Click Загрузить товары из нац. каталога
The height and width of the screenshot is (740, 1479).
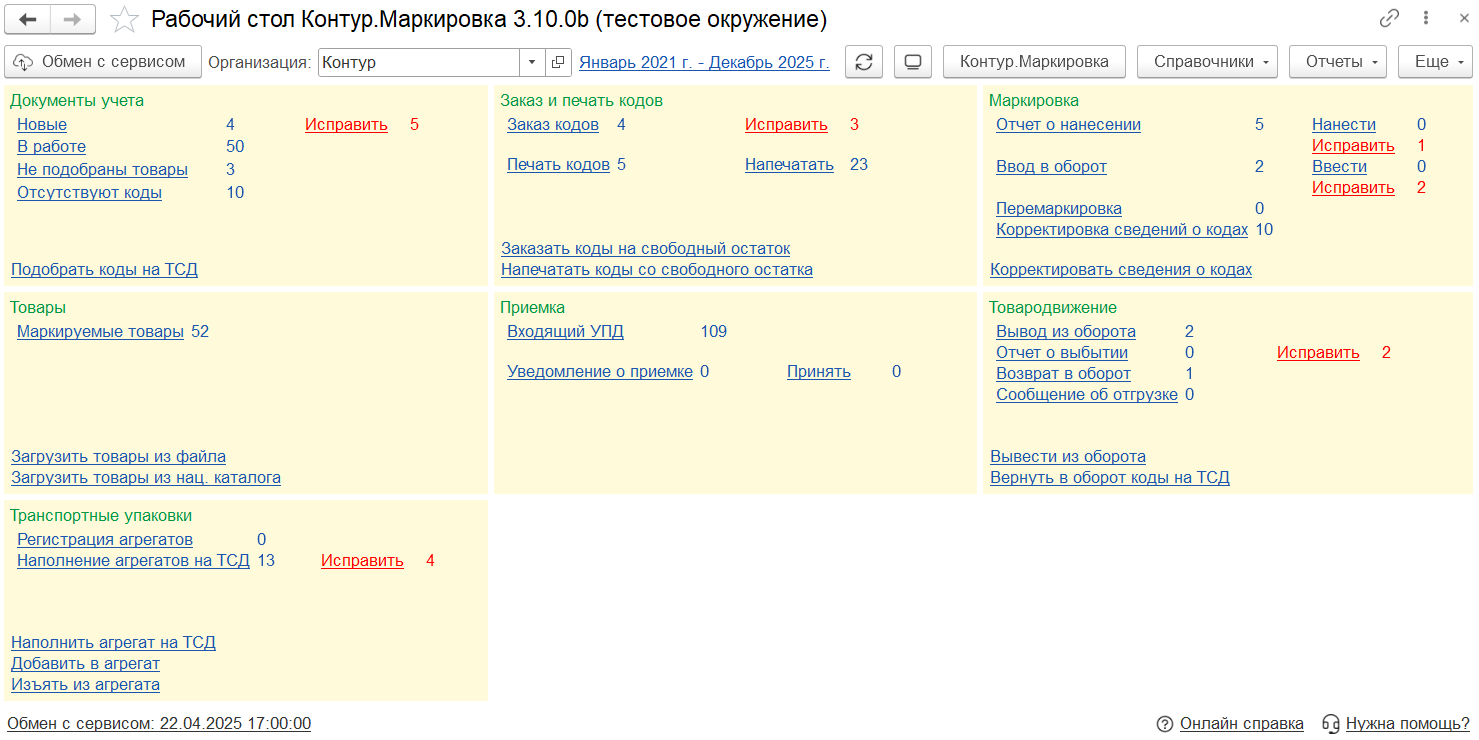coord(146,477)
